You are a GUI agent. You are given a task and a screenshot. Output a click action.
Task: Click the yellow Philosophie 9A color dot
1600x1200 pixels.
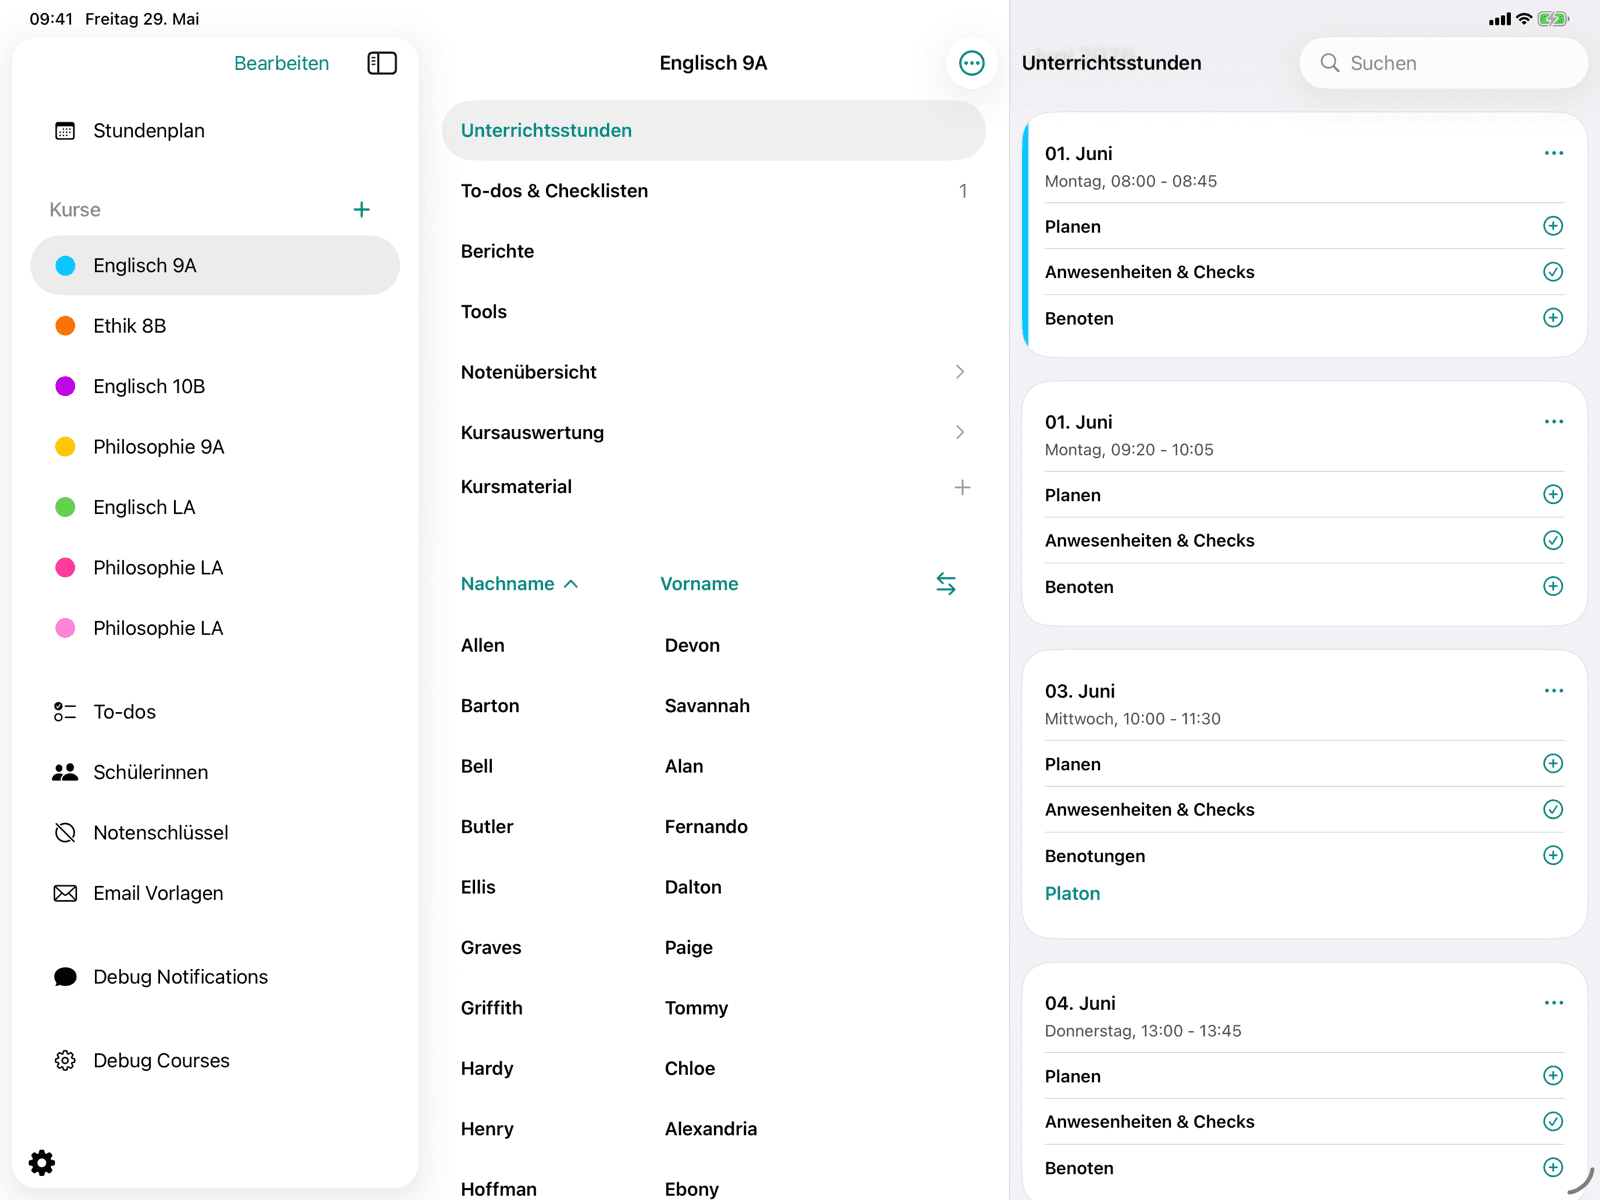coord(65,447)
